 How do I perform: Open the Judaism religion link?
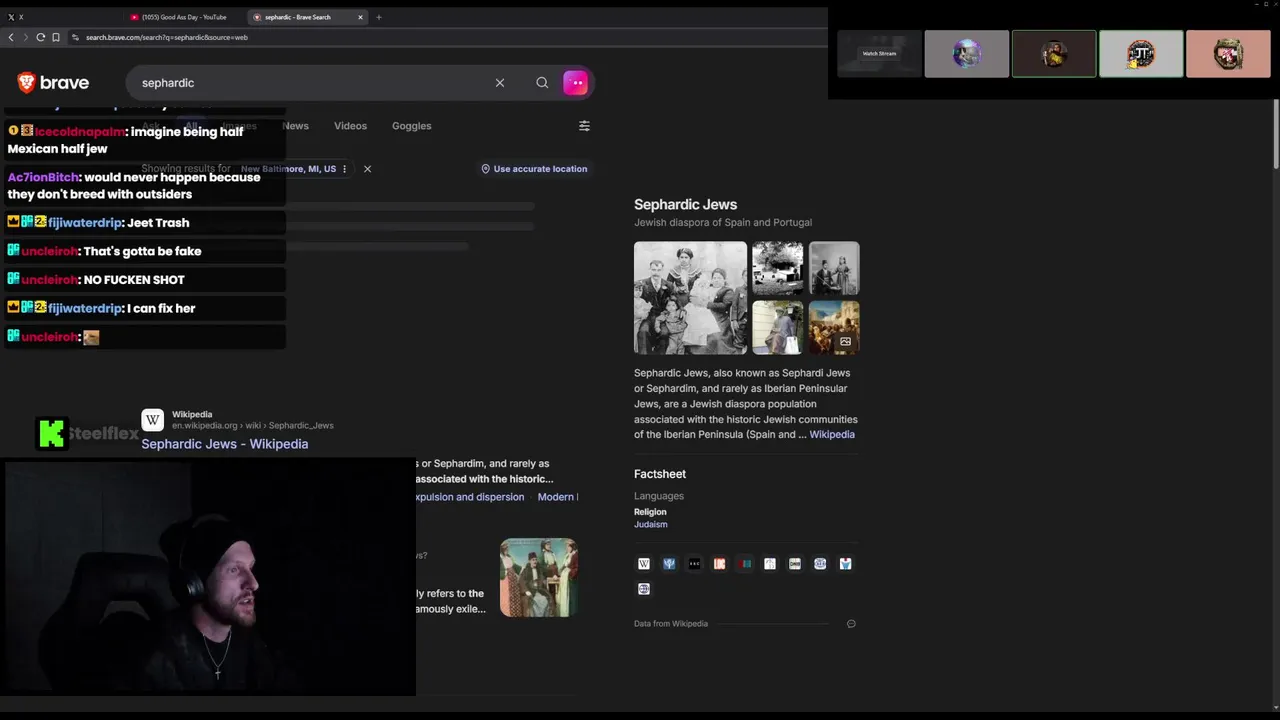(650, 524)
